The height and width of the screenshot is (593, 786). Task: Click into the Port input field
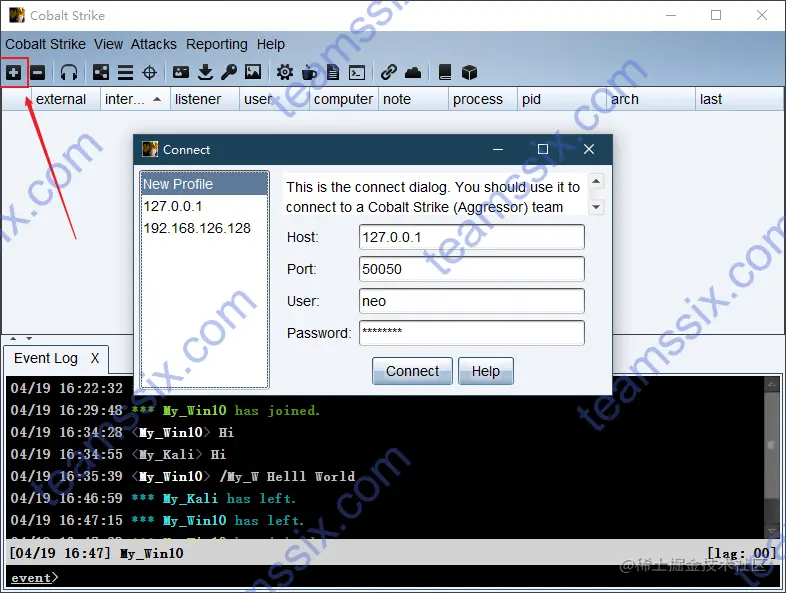pyautogui.click(x=472, y=269)
